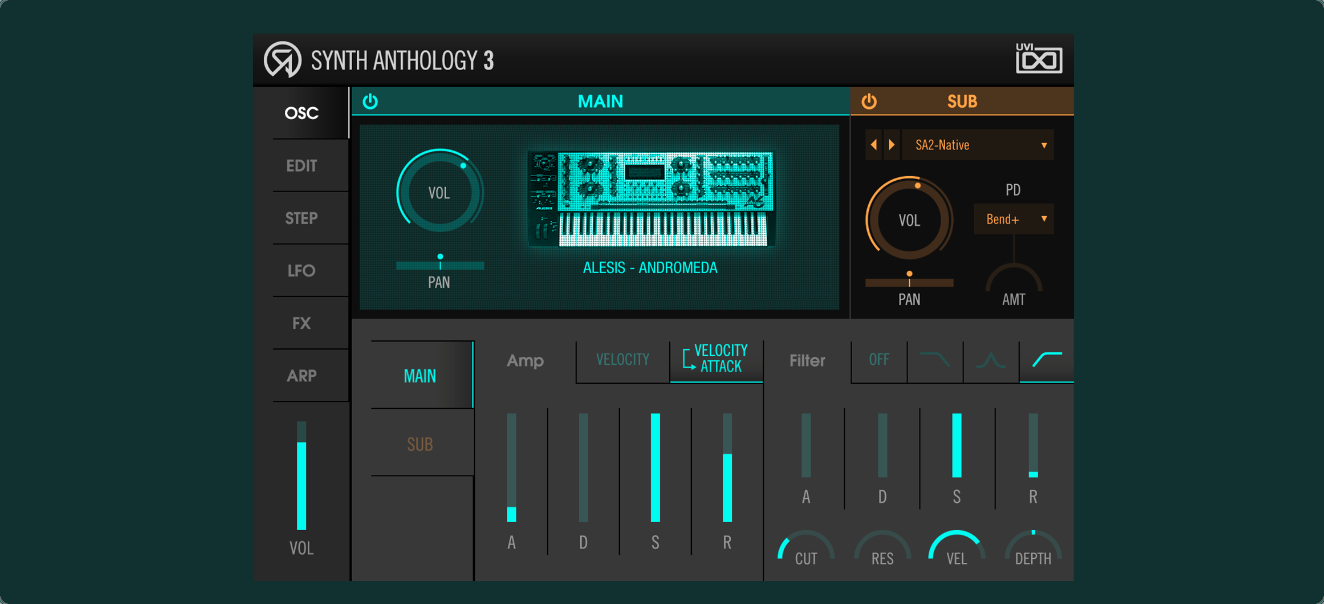The image size is (1324, 604).
Task: Open the EDIT page tab
Action: click(301, 165)
